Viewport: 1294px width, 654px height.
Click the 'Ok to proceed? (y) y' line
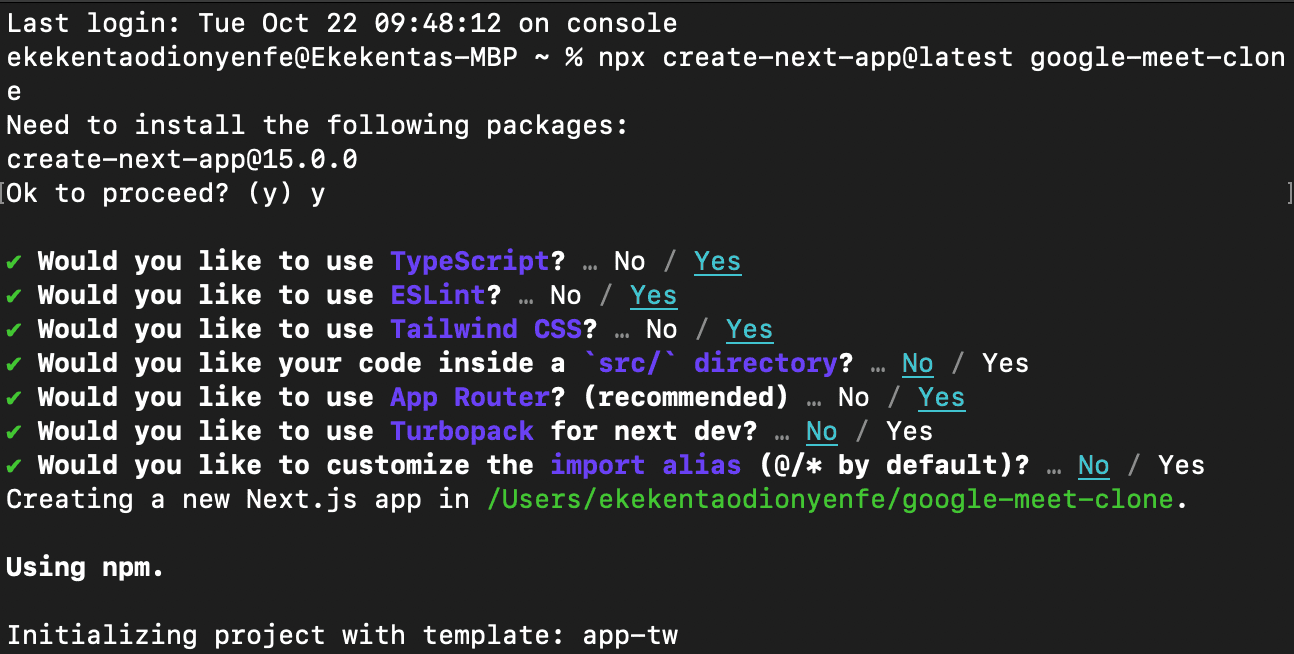166,193
